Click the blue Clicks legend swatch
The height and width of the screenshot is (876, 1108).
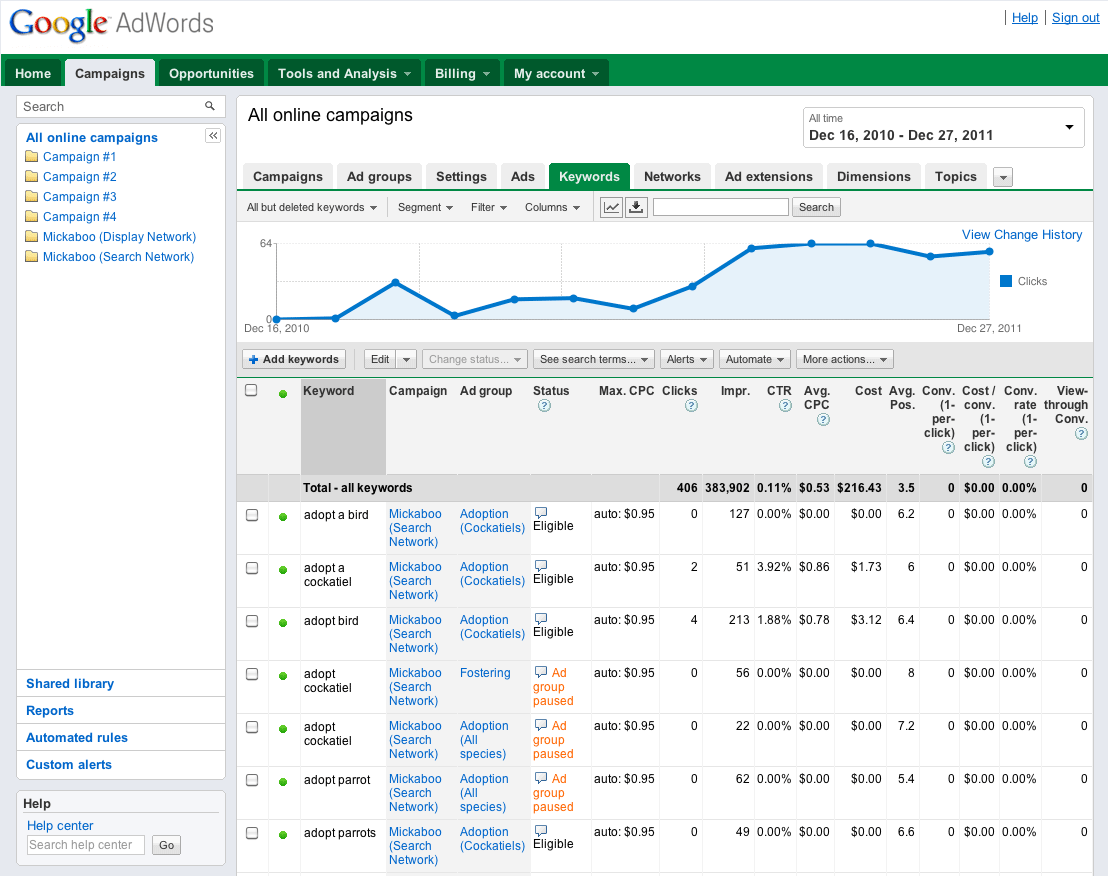pos(1006,281)
